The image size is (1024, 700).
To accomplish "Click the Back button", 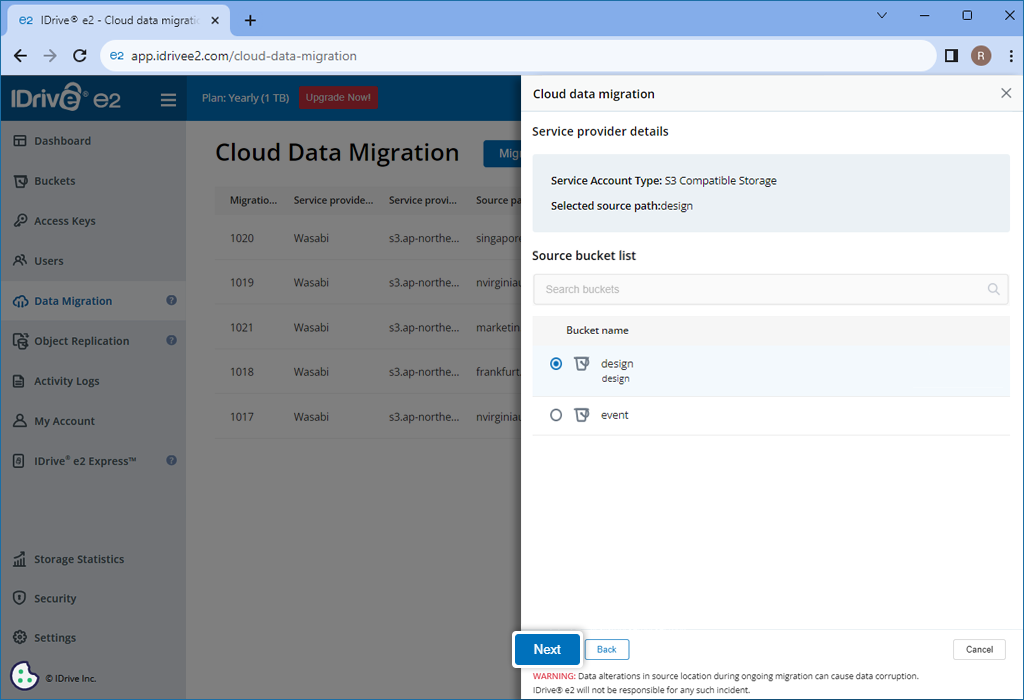I will pos(607,650).
